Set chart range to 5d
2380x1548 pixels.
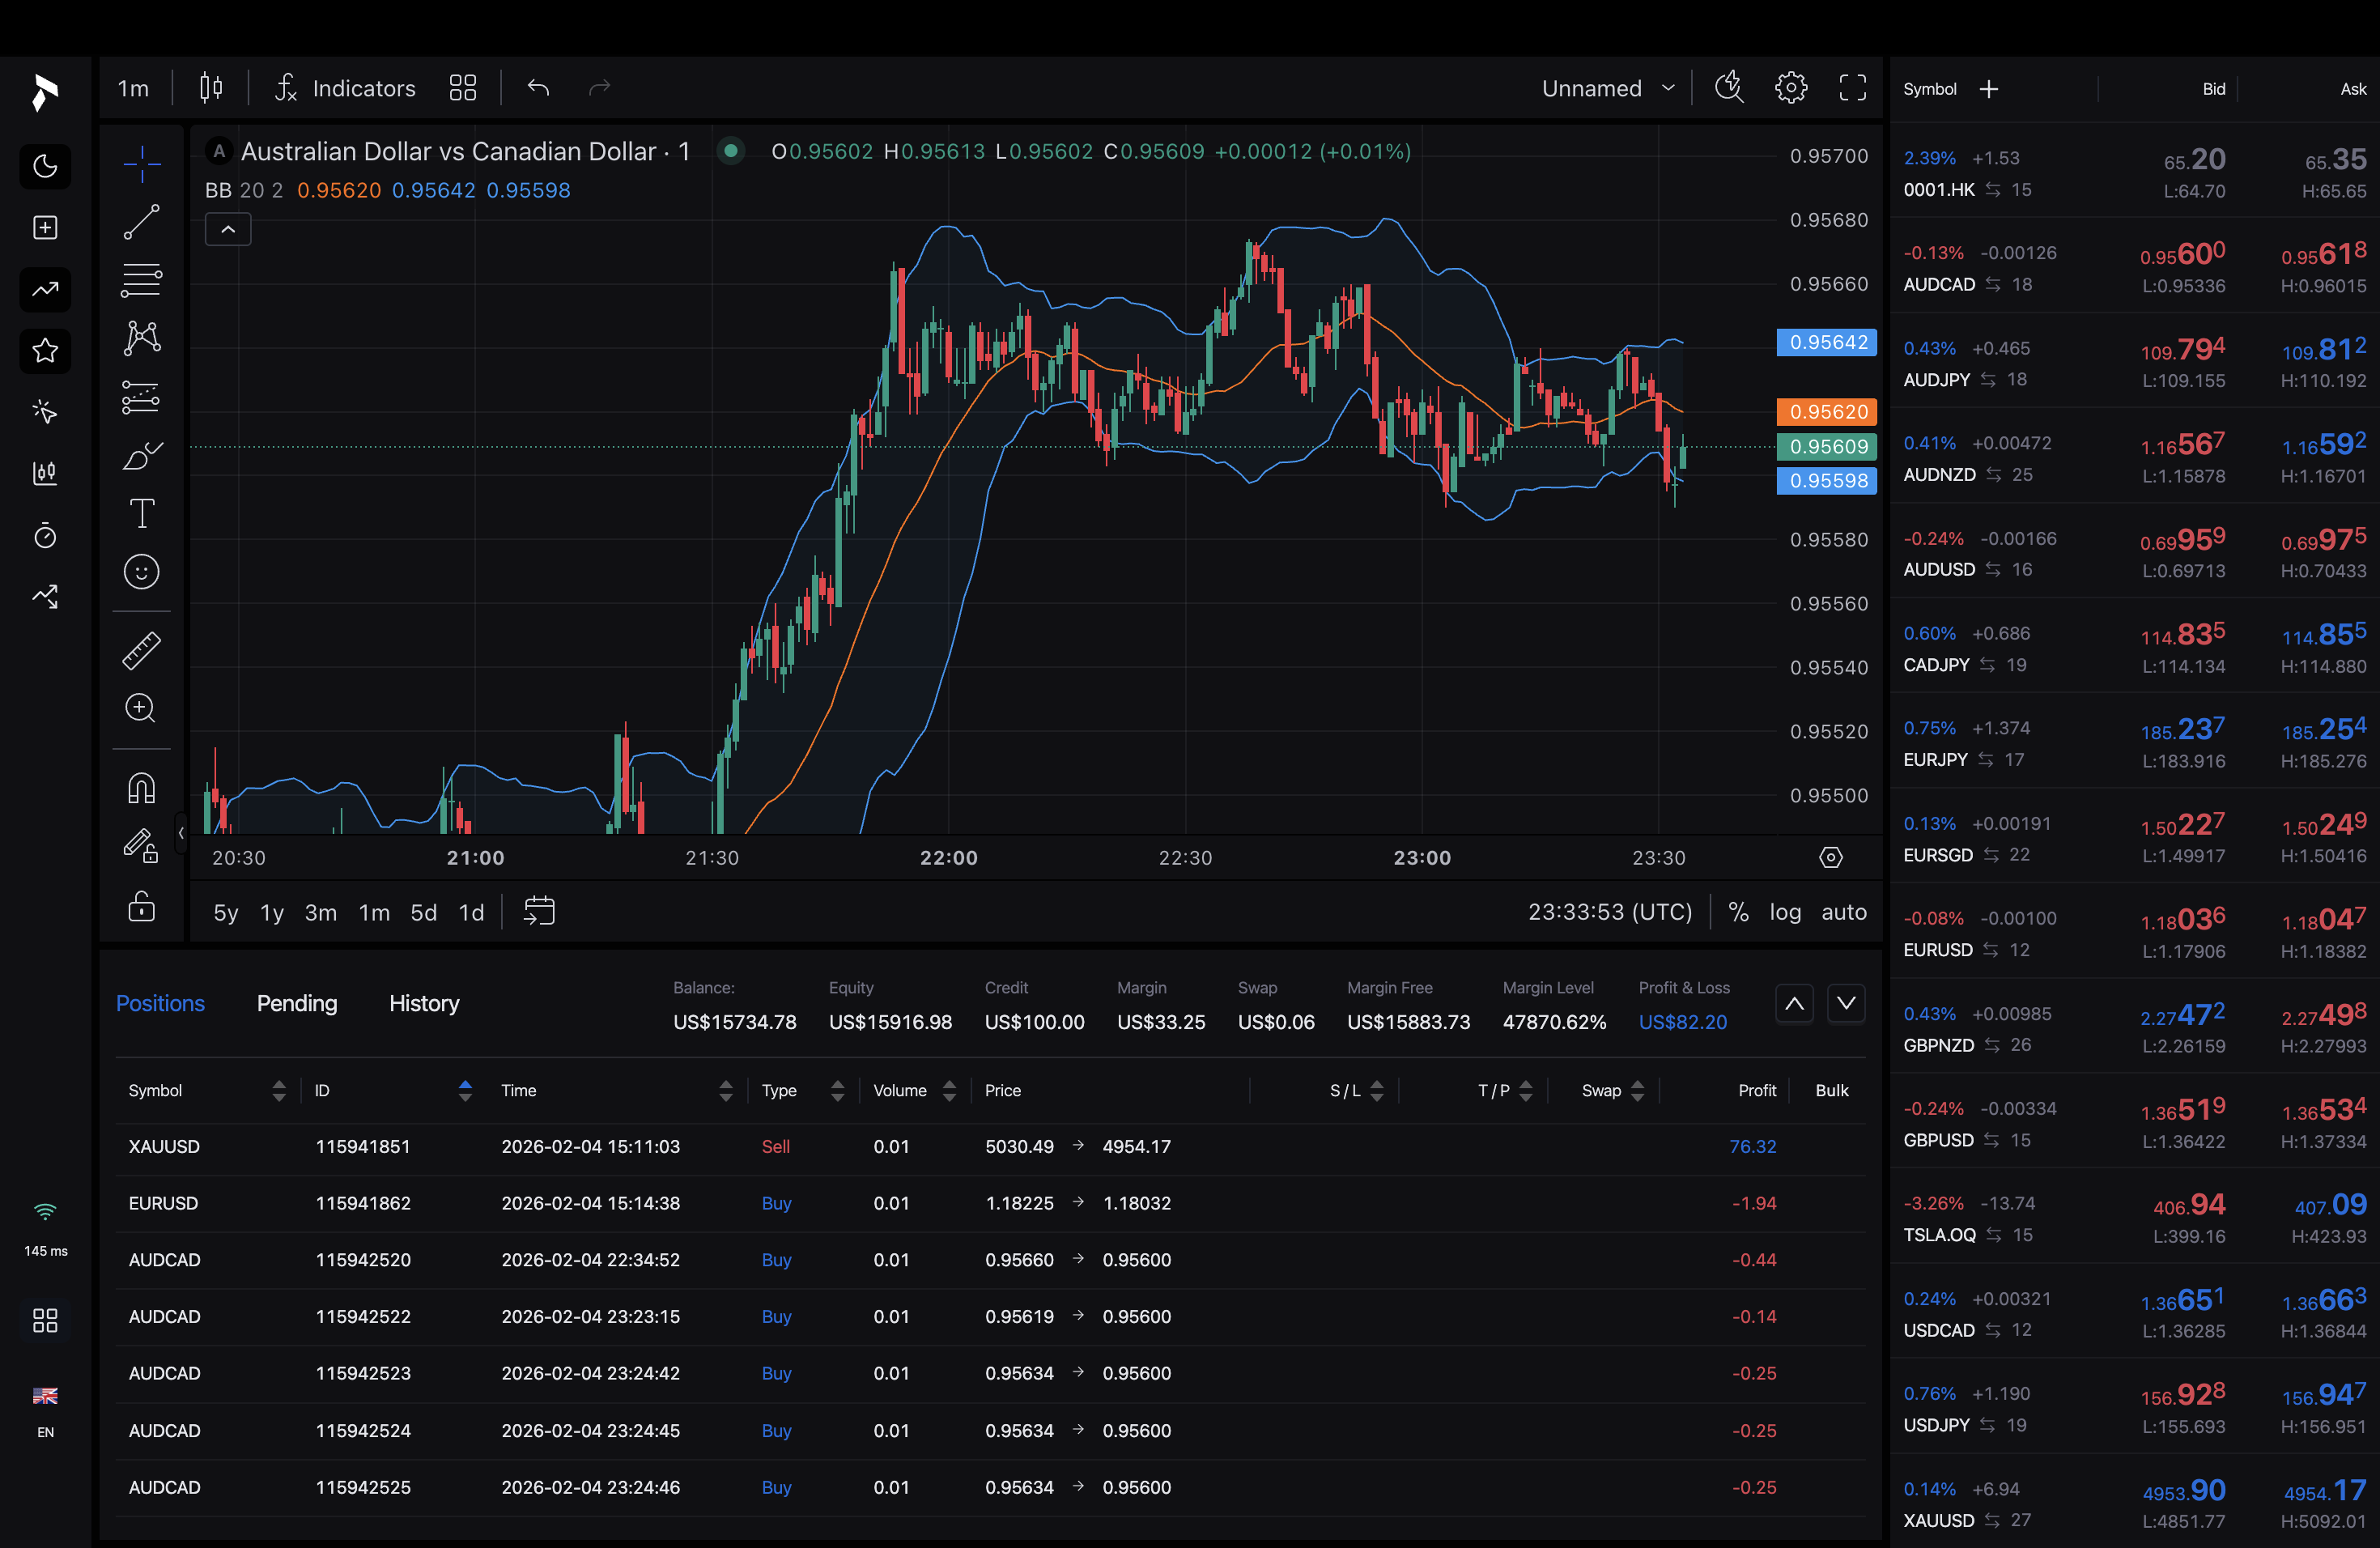click(423, 912)
